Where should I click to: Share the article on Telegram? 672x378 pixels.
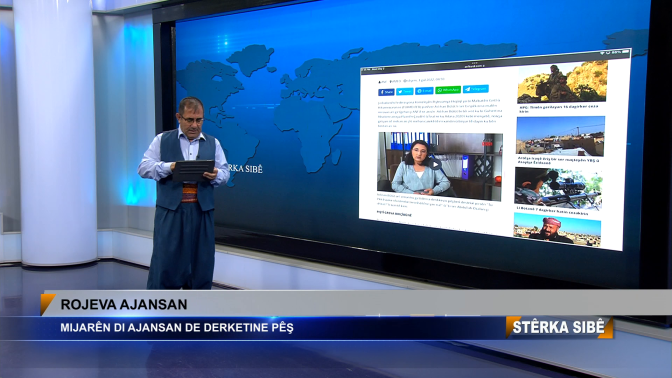[476, 89]
